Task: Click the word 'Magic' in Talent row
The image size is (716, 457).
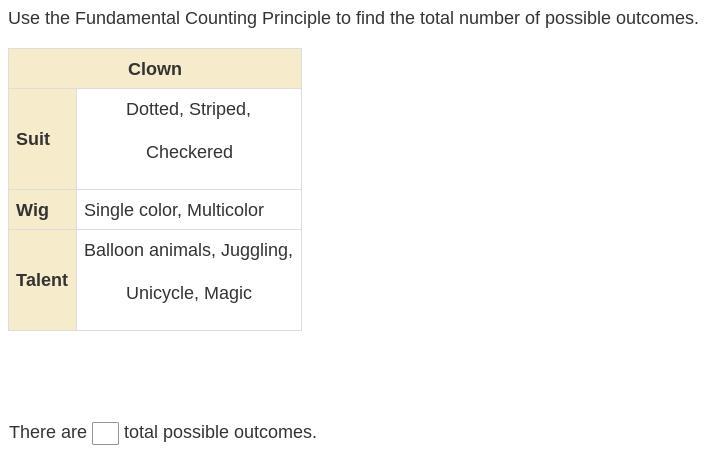Action: [x=228, y=293]
